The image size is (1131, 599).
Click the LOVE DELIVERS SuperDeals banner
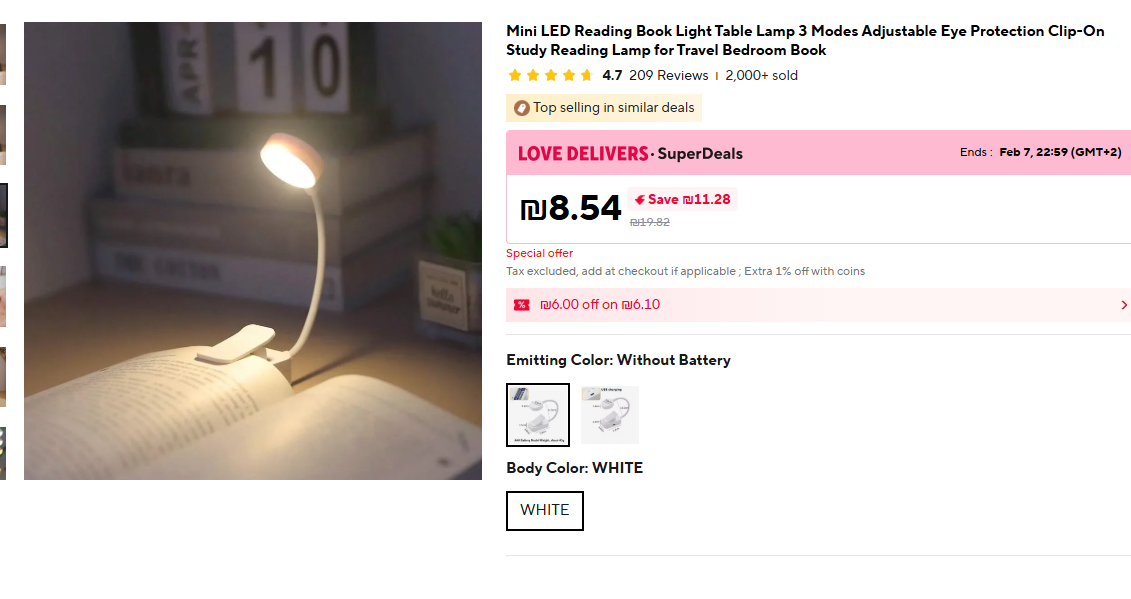coord(630,153)
